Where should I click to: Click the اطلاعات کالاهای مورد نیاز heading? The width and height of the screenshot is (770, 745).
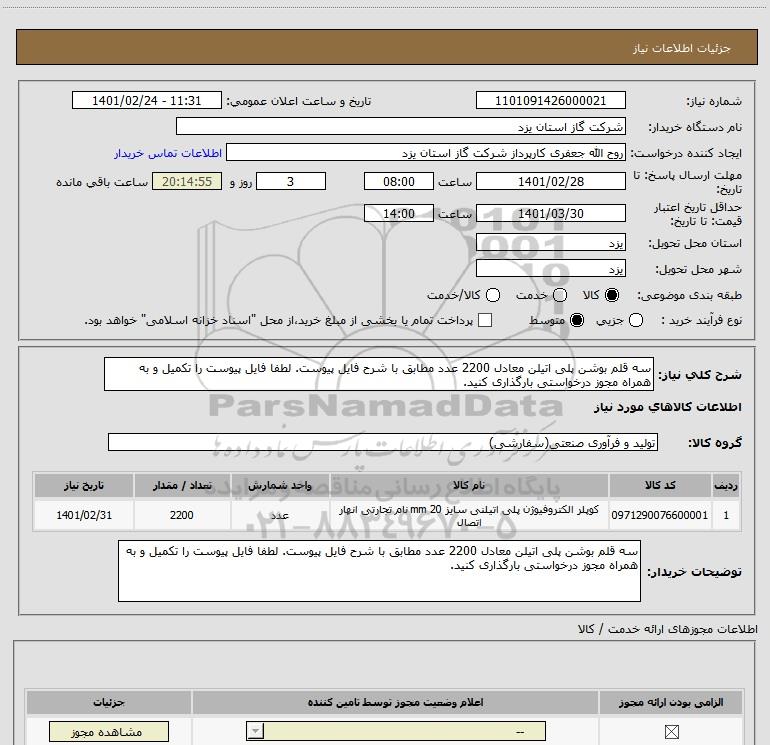[x=668, y=407]
